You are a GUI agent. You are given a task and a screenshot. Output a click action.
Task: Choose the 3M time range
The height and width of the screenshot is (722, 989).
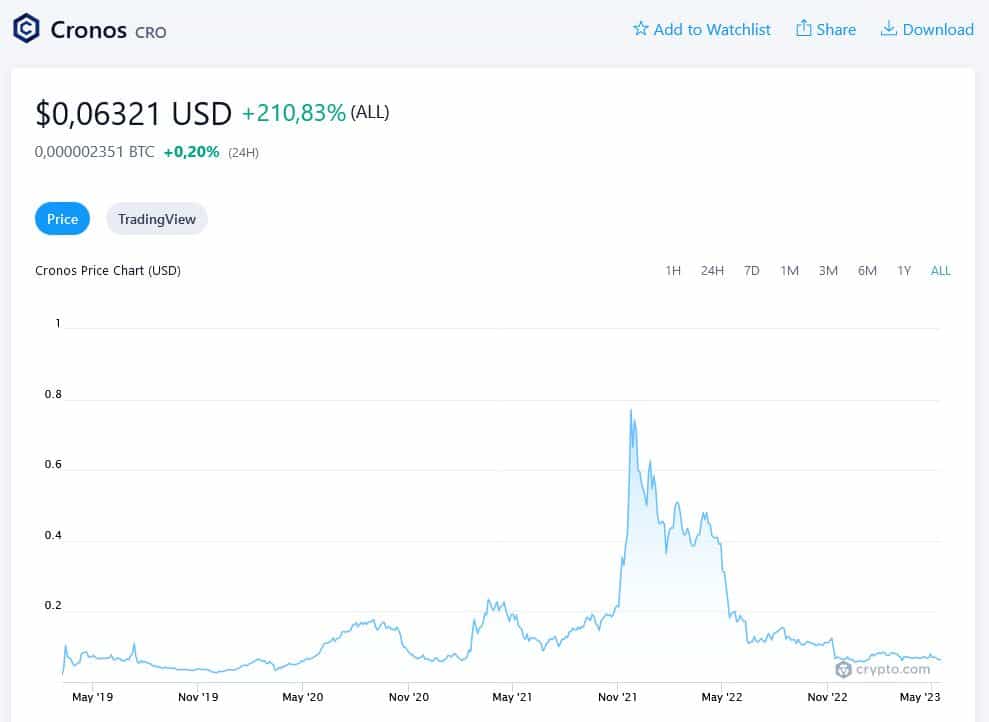pos(828,271)
